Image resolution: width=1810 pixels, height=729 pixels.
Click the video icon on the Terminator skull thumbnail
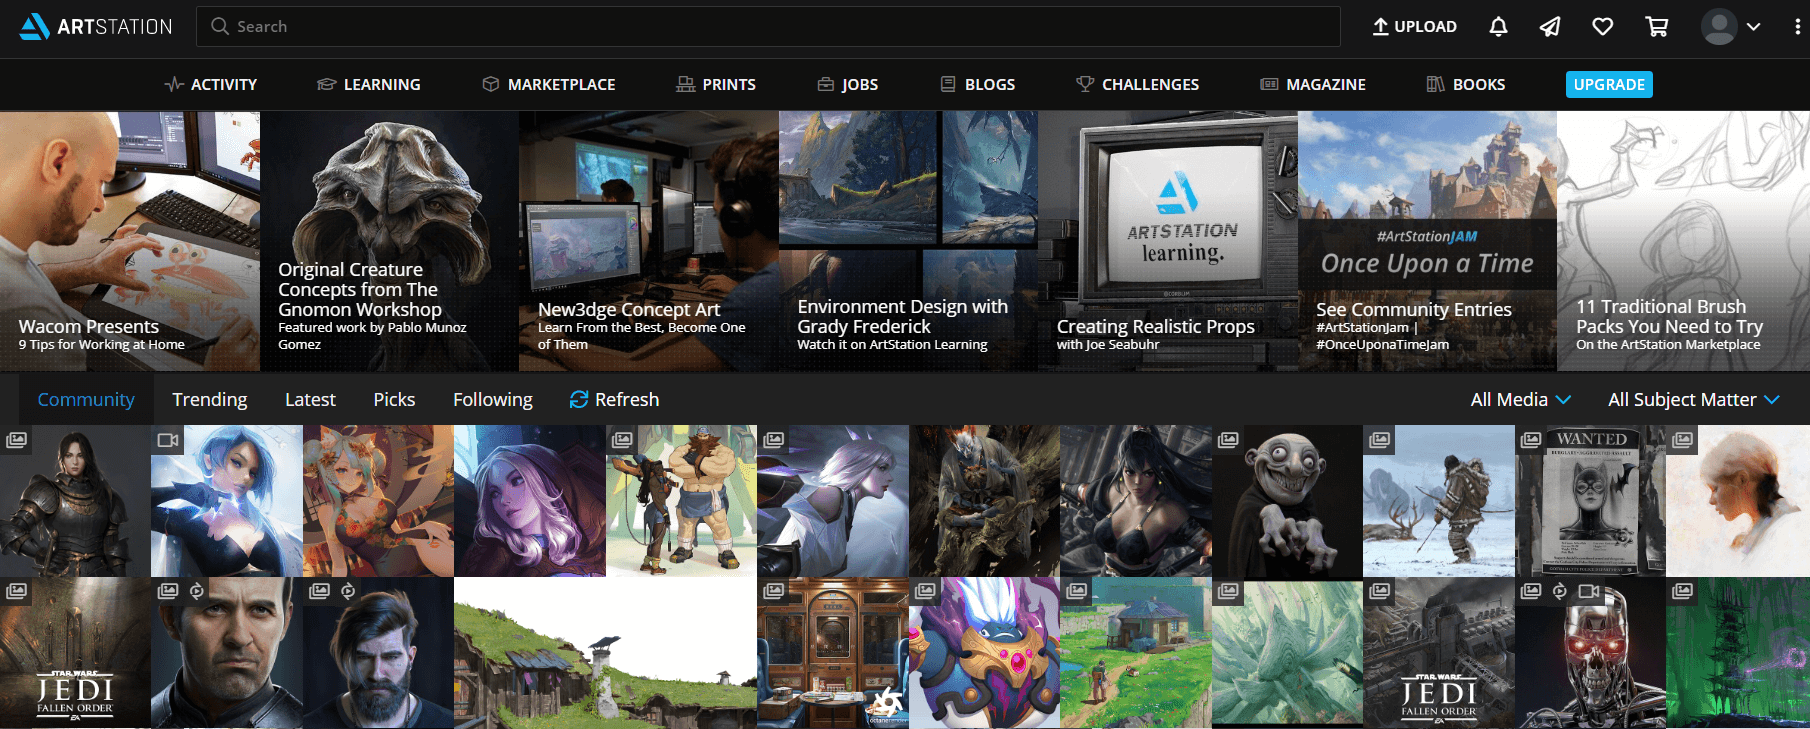tap(1589, 591)
